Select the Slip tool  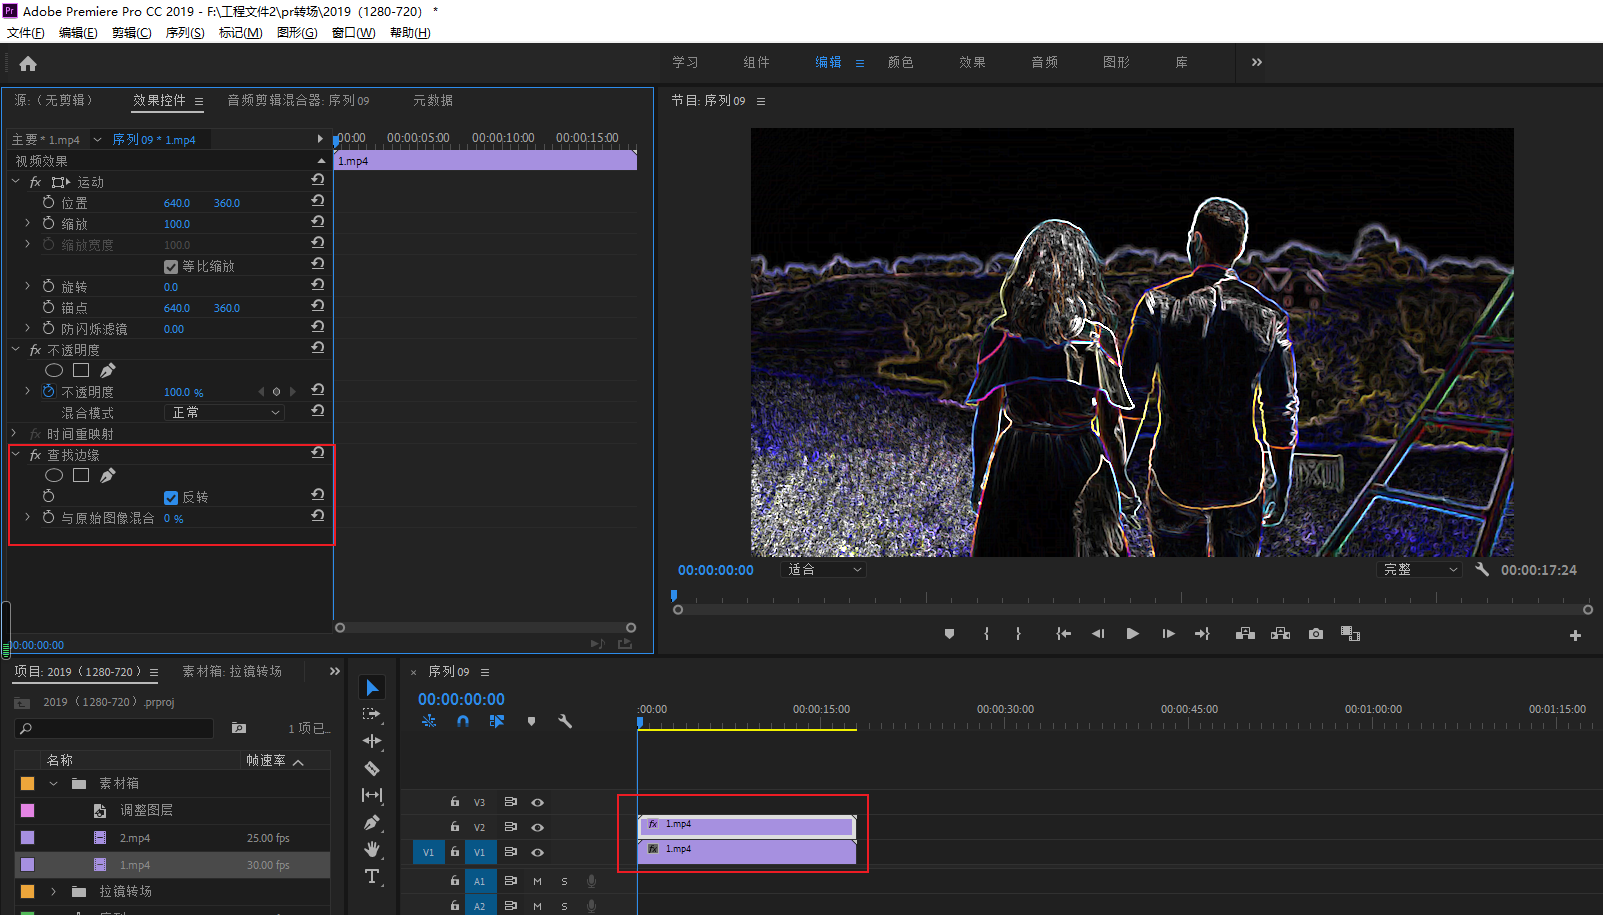tap(372, 795)
